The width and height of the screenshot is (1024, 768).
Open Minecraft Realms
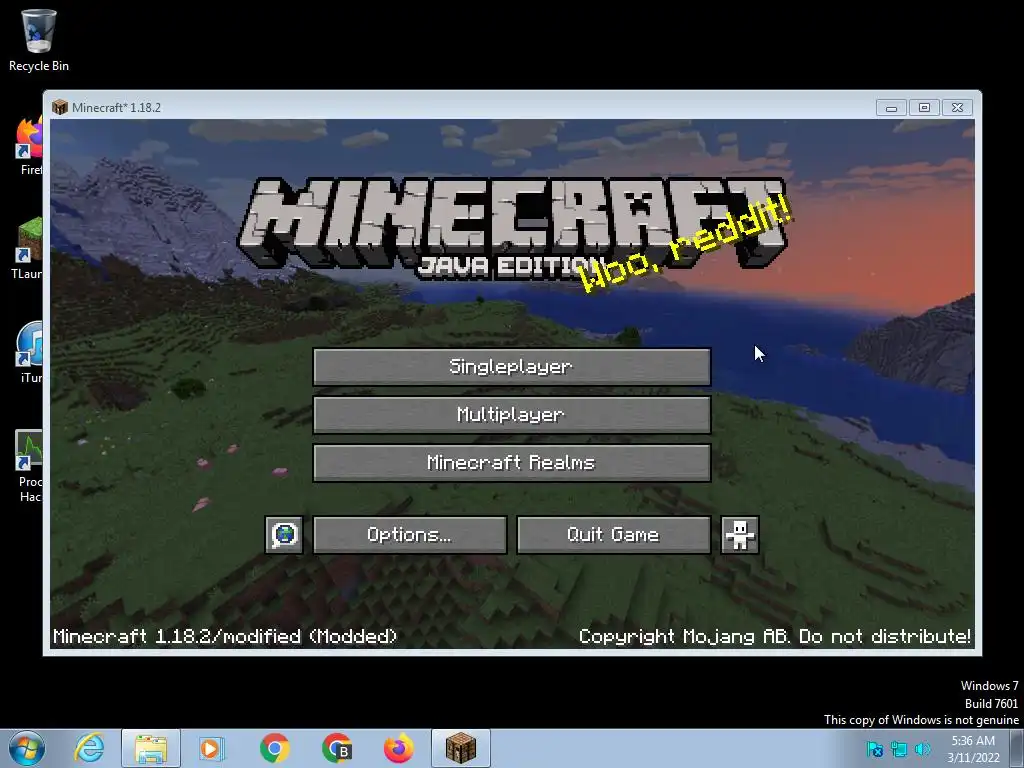(x=511, y=463)
